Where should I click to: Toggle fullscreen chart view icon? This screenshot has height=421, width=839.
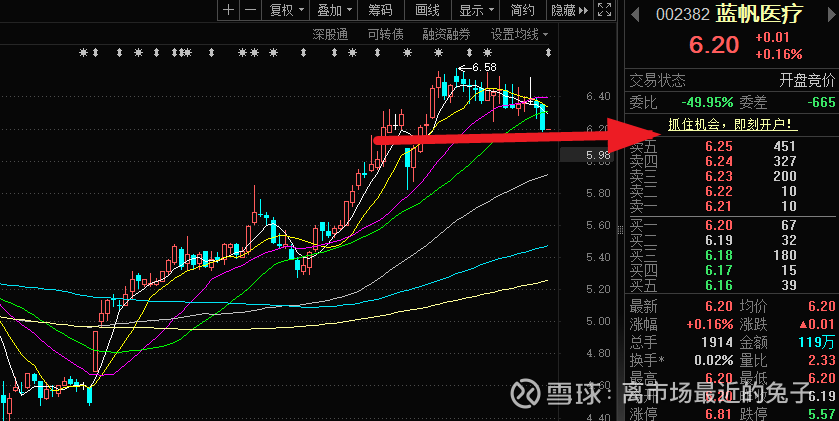(604, 10)
